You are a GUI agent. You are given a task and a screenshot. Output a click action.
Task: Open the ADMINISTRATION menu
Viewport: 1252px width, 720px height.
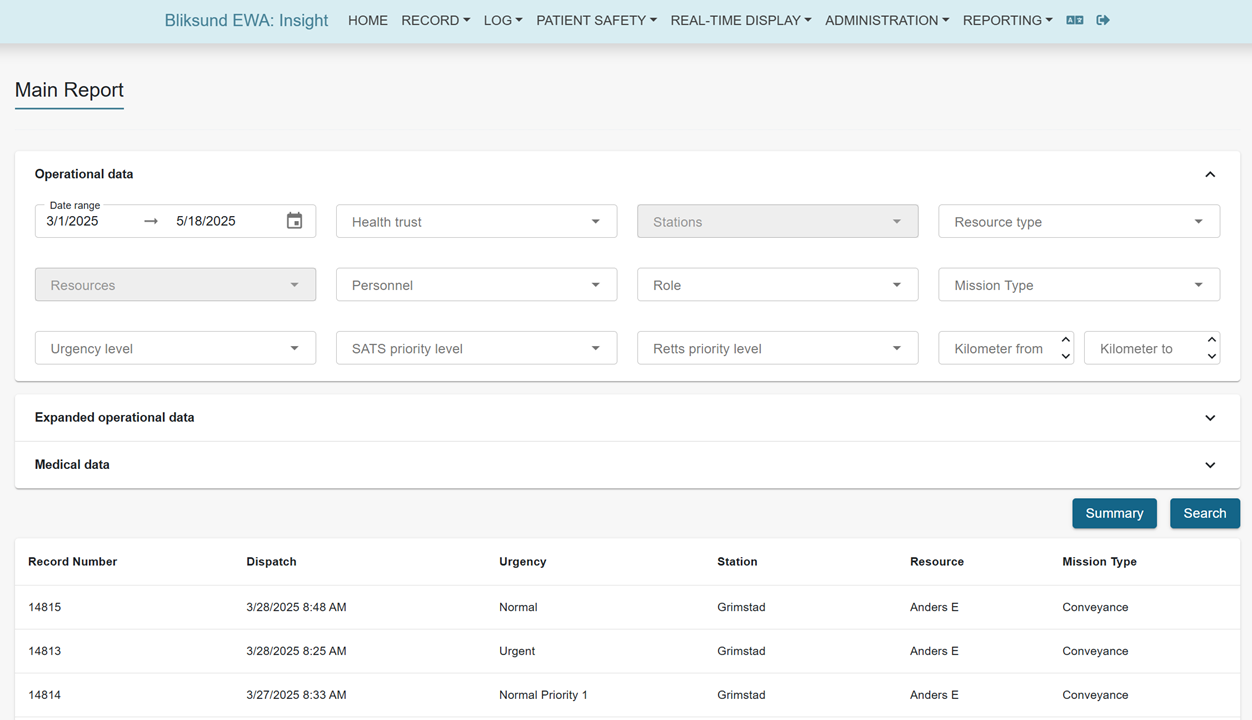coord(887,20)
